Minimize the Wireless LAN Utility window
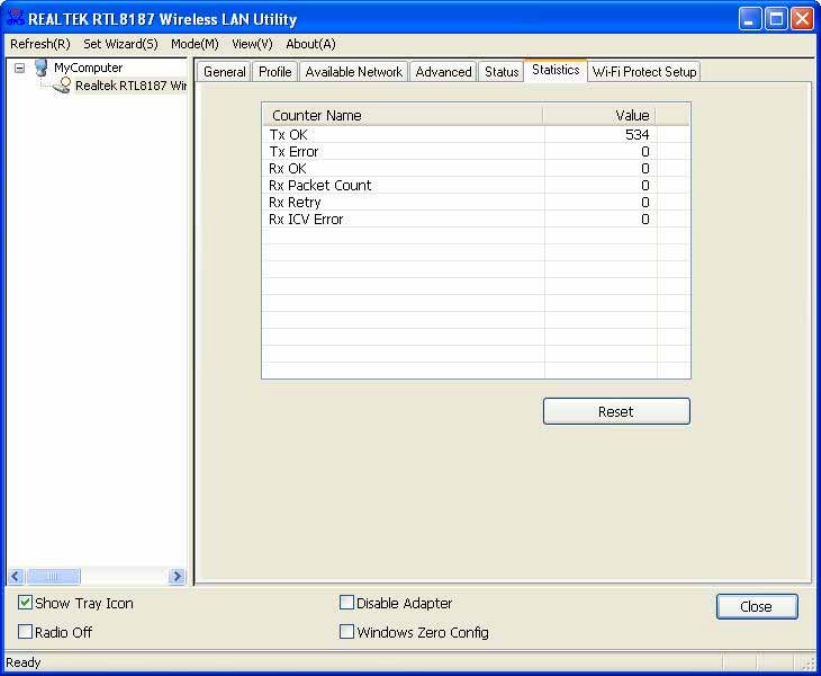This screenshot has width=821, height=676. tap(750, 19)
